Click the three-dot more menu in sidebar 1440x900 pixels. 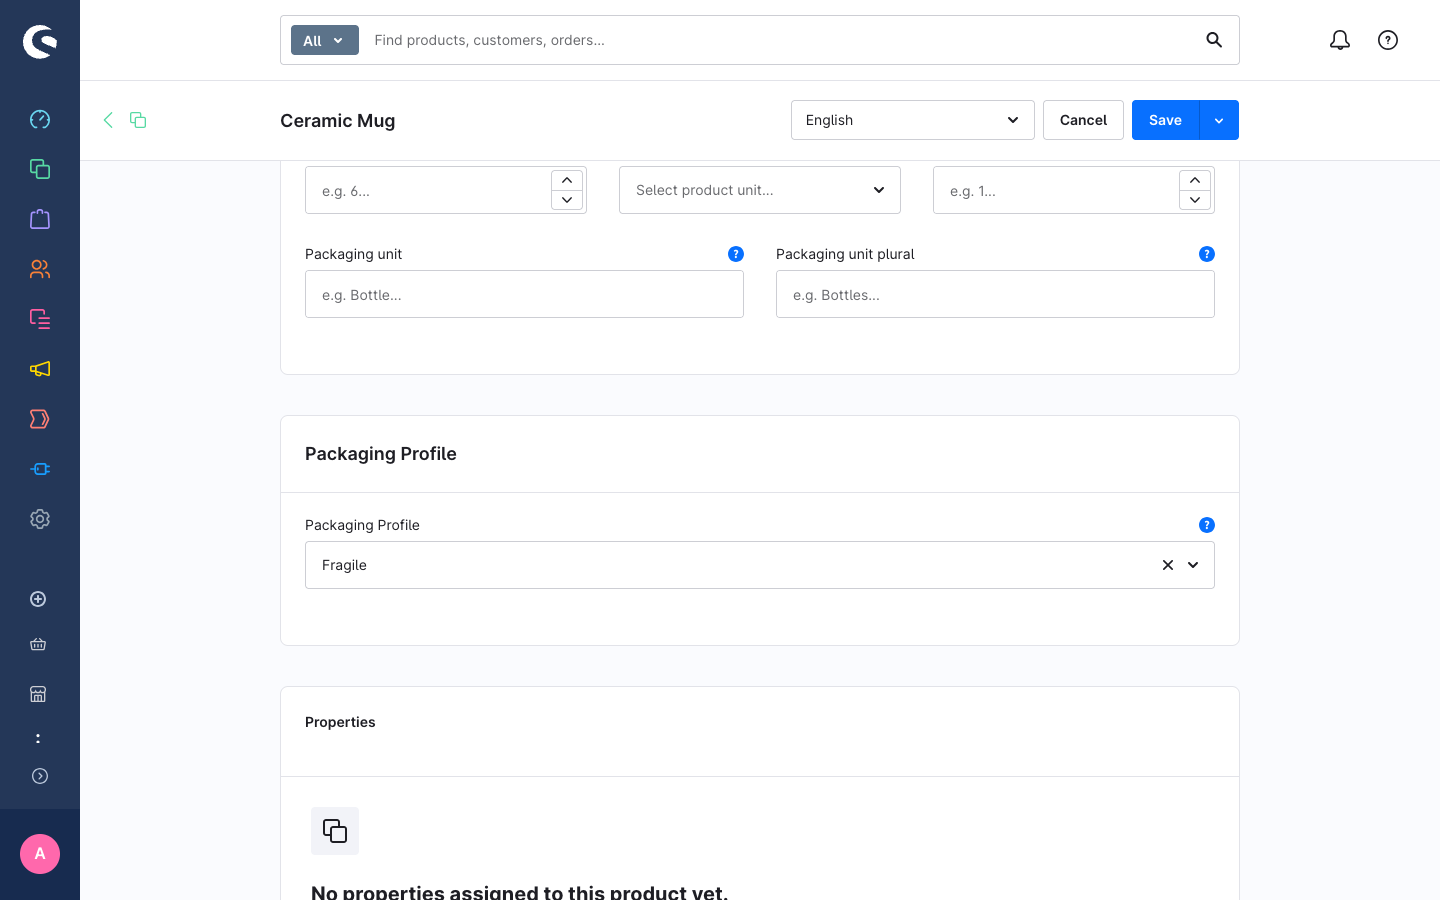tap(38, 739)
